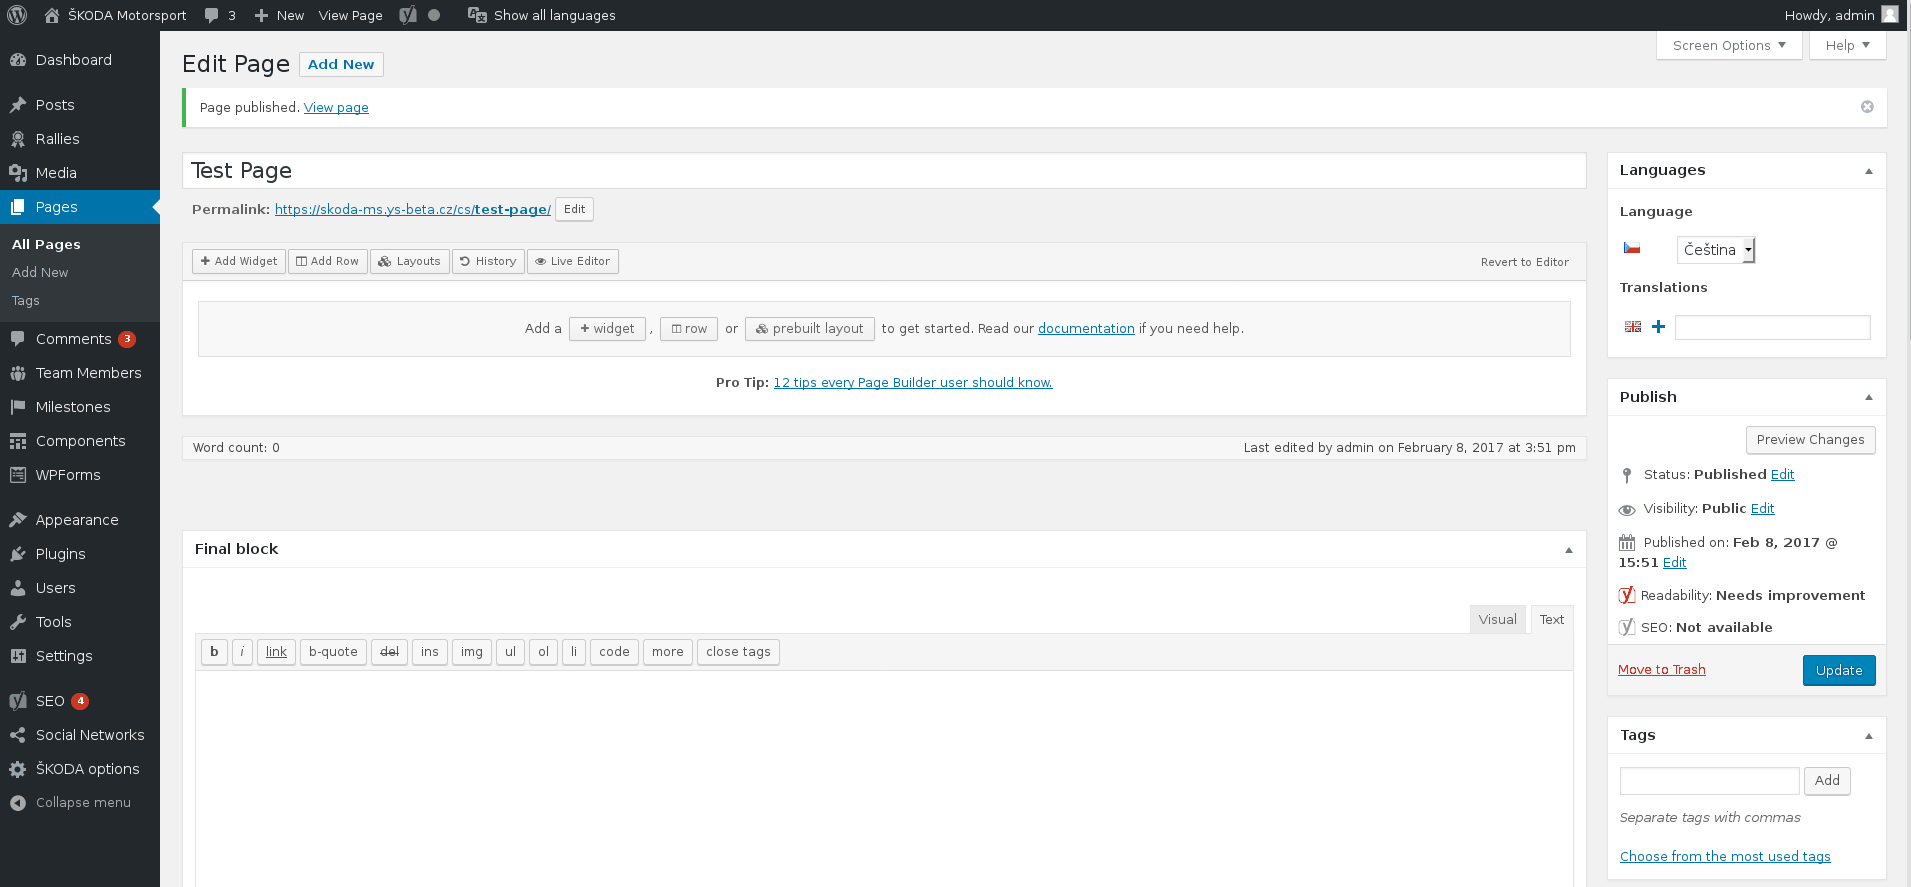Click the Appearance brush icon
This screenshot has height=887, width=1911.
coord(18,520)
